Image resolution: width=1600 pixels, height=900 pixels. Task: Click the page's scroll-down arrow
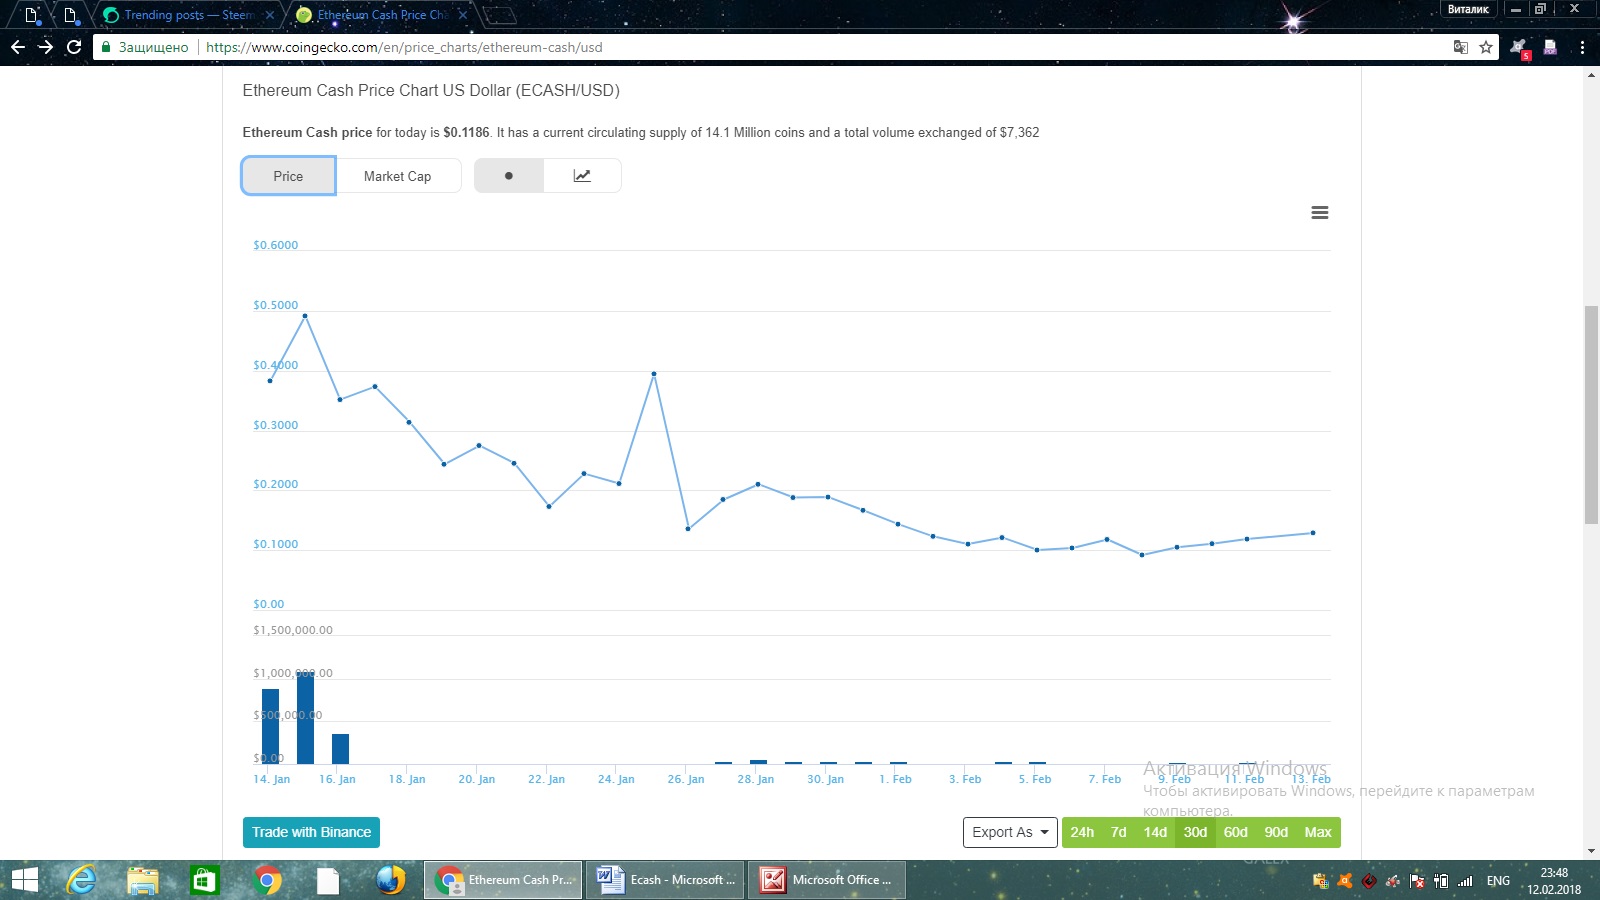pos(1591,851)
